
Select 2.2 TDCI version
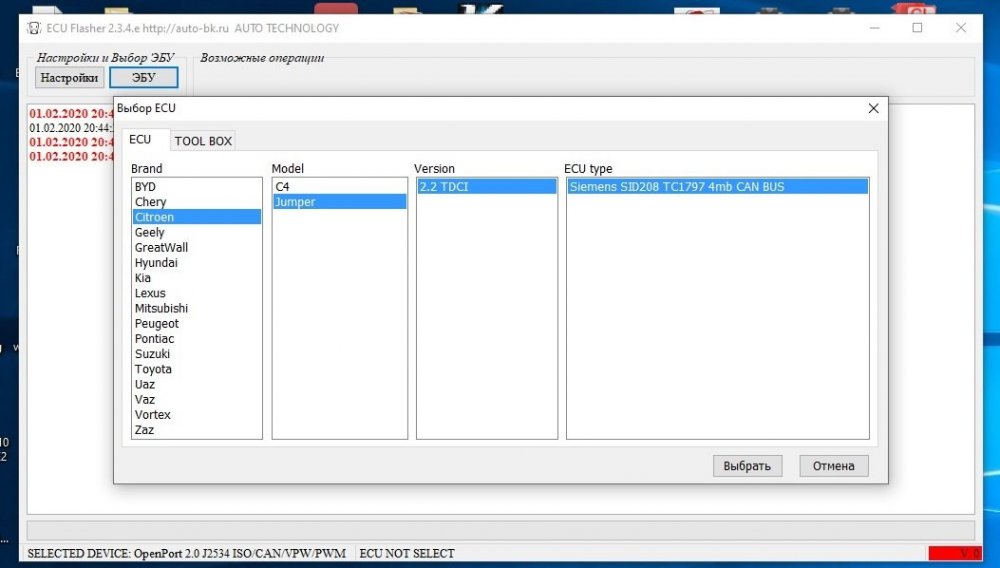[x=487, y=187]
